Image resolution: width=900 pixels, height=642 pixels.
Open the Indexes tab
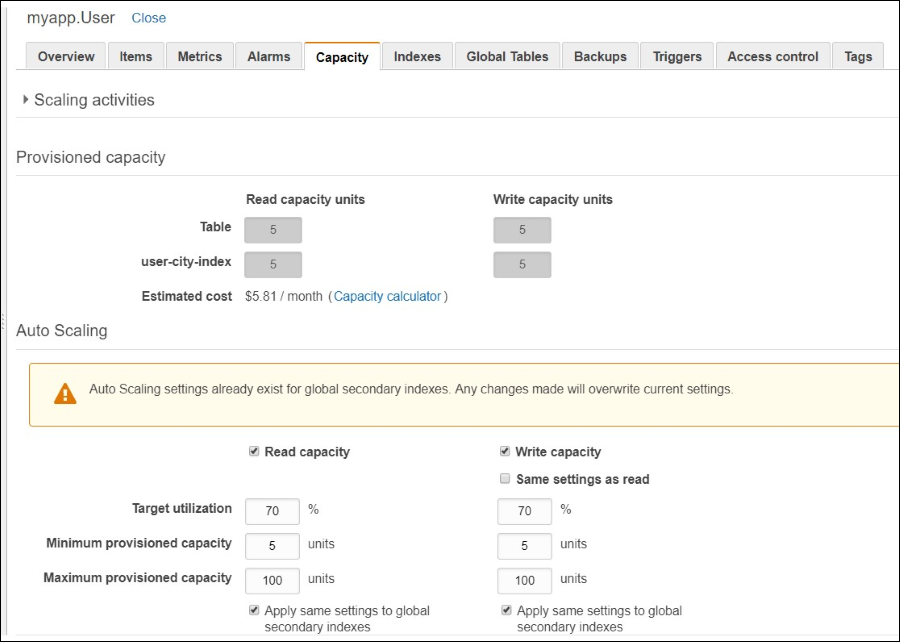pyautogui.click(x=417, y=57)
